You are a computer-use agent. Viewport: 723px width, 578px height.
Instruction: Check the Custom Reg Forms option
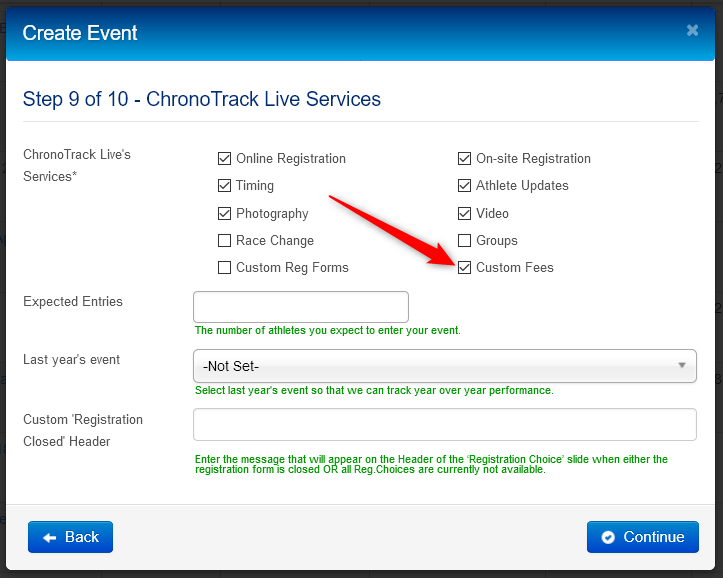coord(224,268)
